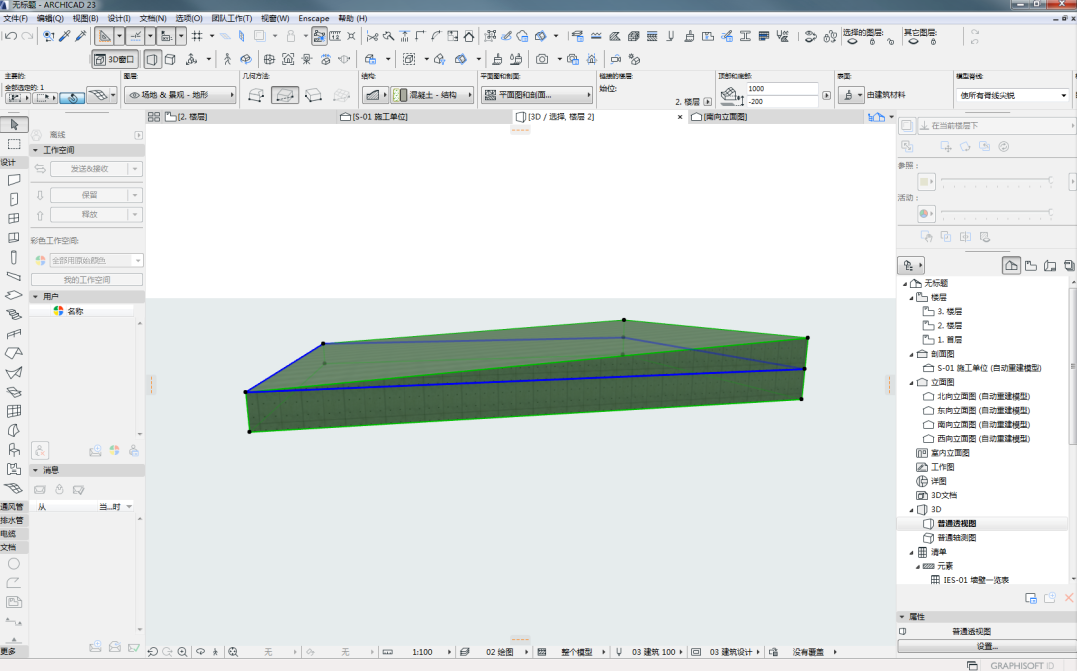Open the 使所有脊线尖锐 model ridges dropdown
This screenshot has width=1077, height=671.
tap(1012, 95)
